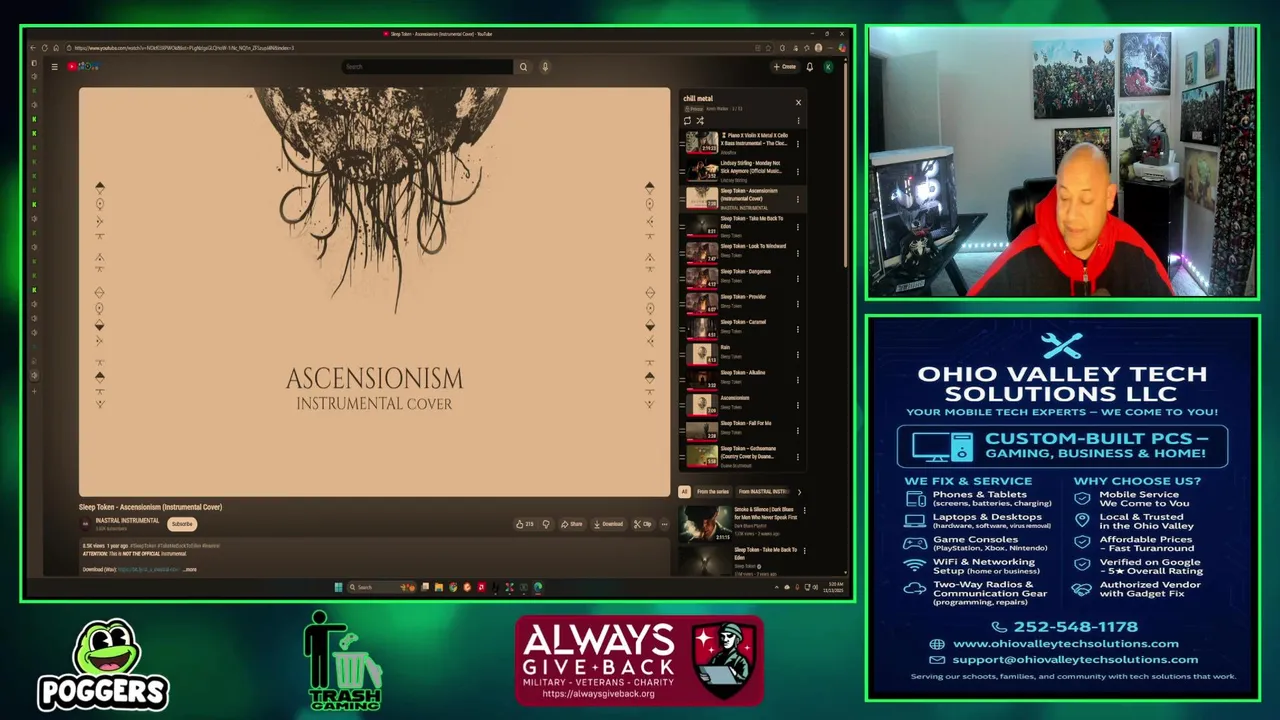Select Sleep Token - Fall For Me
The width and height of the screenshot is (1280, 720).
tap(742, 429)
